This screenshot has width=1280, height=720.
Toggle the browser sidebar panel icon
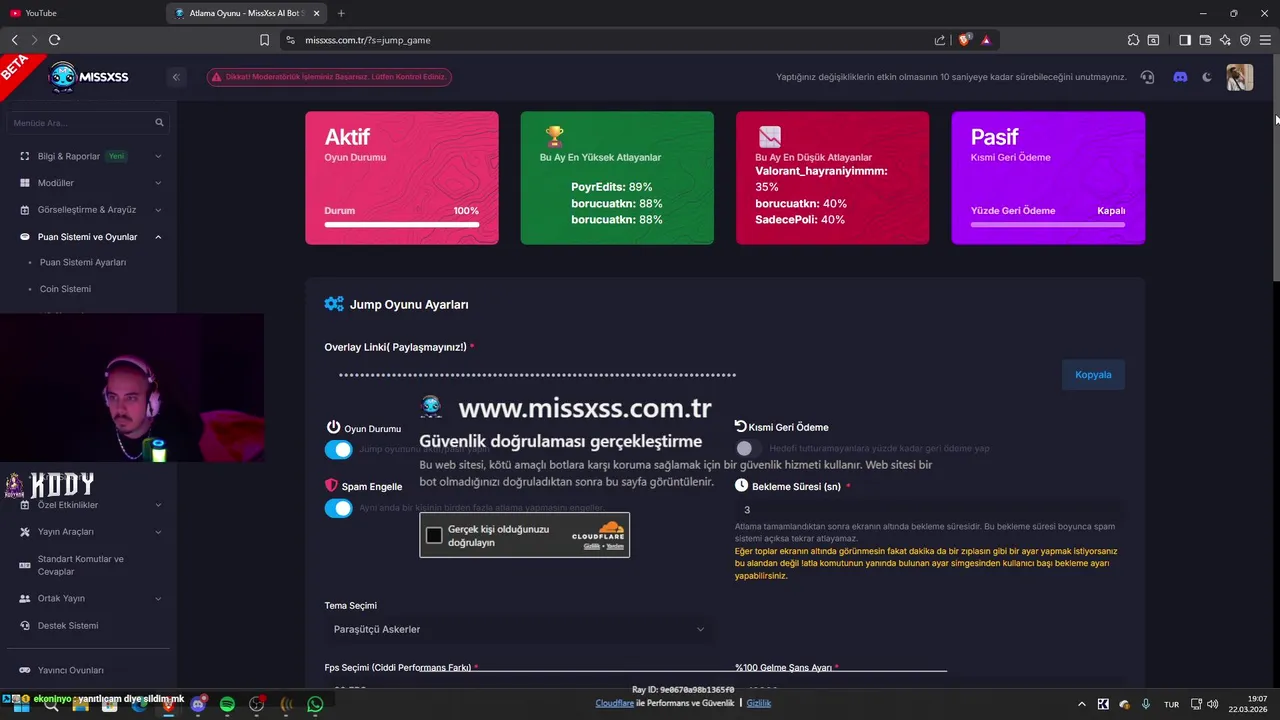[1185, 40]
